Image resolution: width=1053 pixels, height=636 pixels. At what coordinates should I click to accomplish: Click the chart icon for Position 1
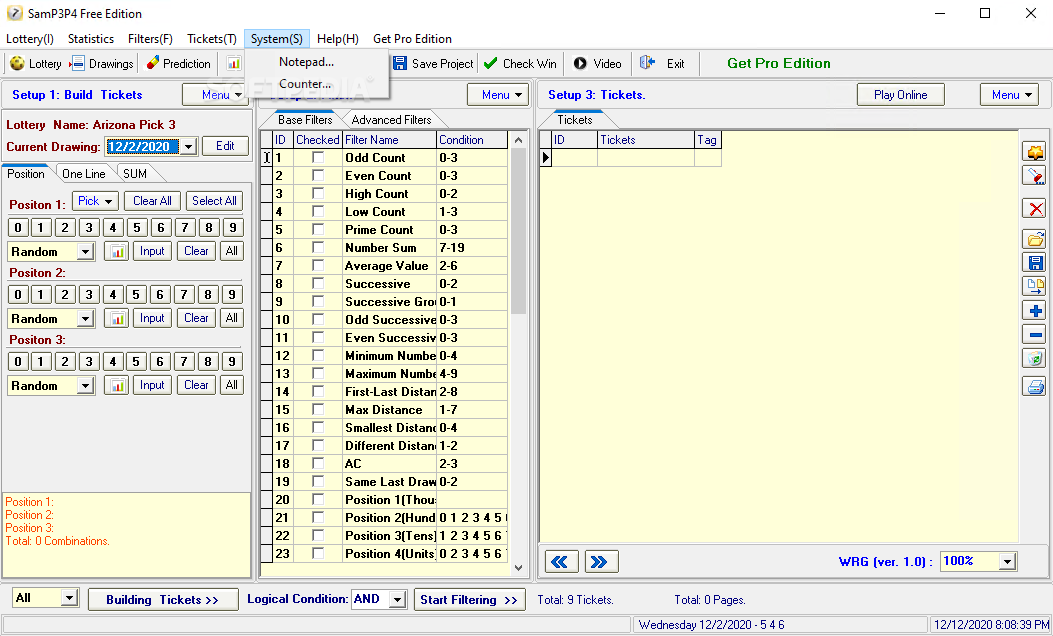pos(116,251)
